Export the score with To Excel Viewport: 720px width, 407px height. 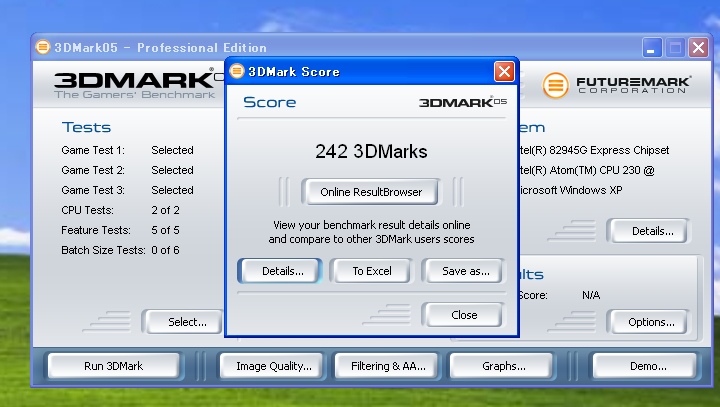[x=371, y=271]
